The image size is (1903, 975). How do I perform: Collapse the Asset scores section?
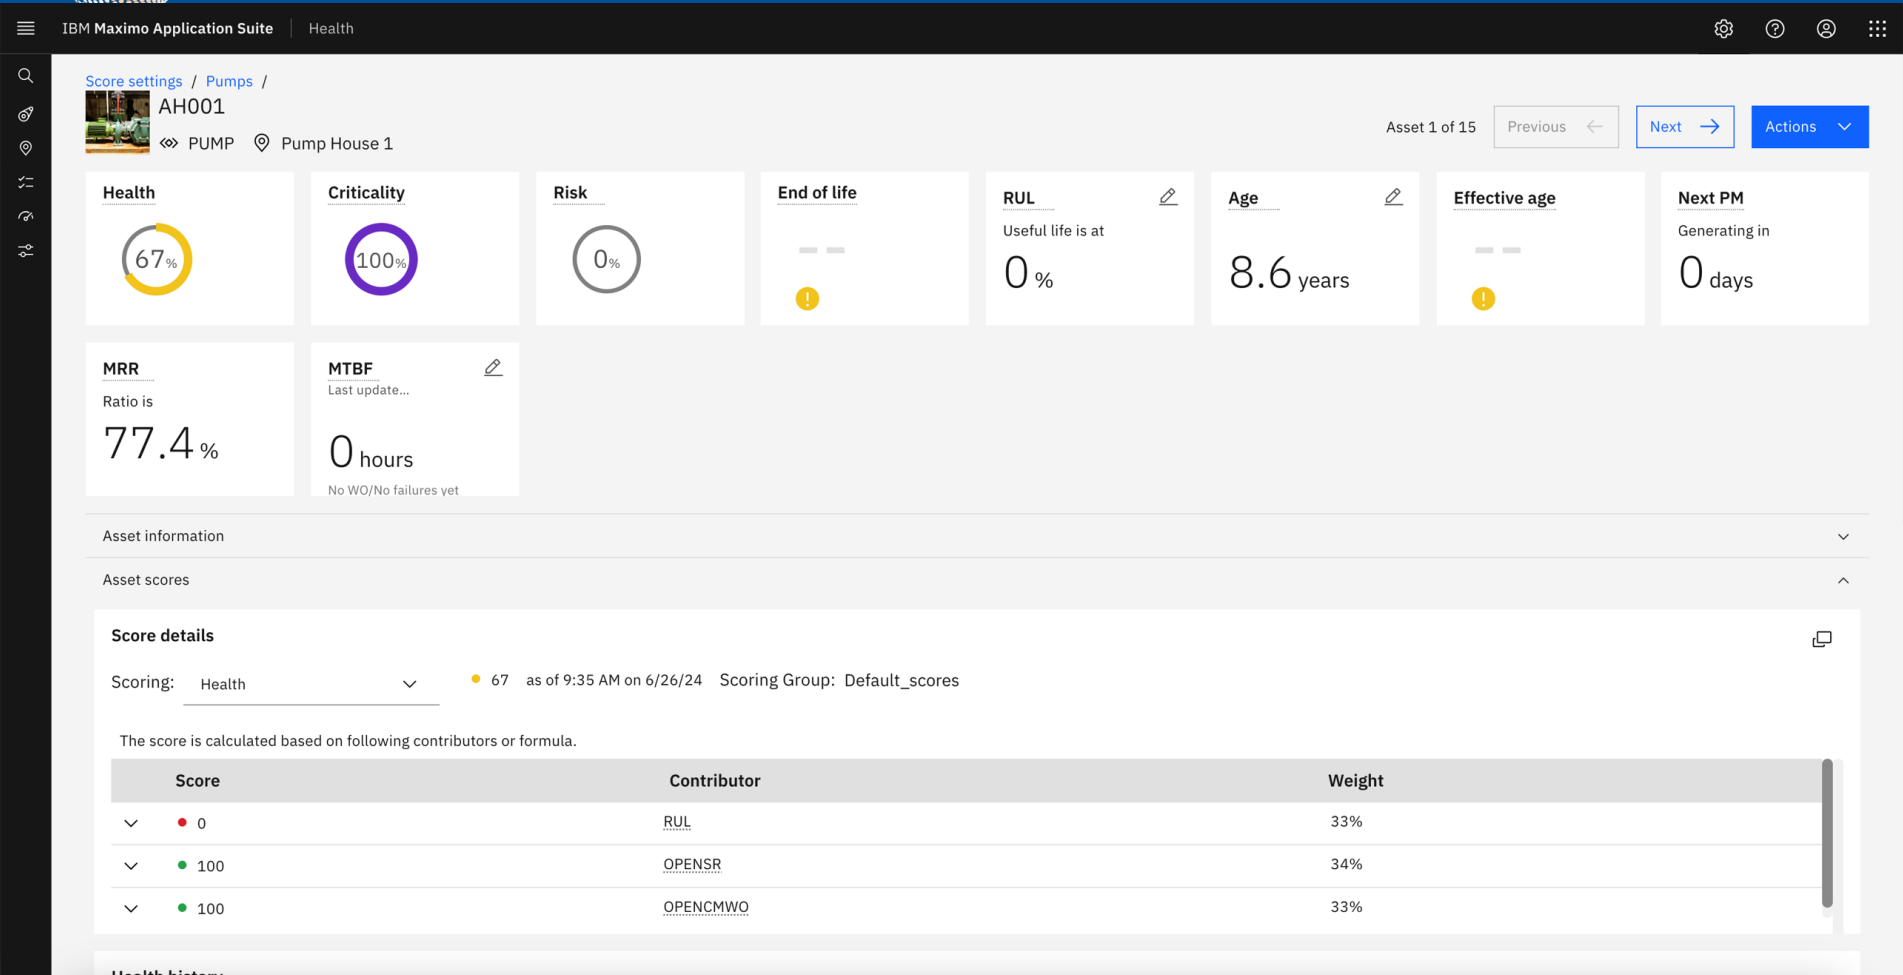click(1843, 580)
